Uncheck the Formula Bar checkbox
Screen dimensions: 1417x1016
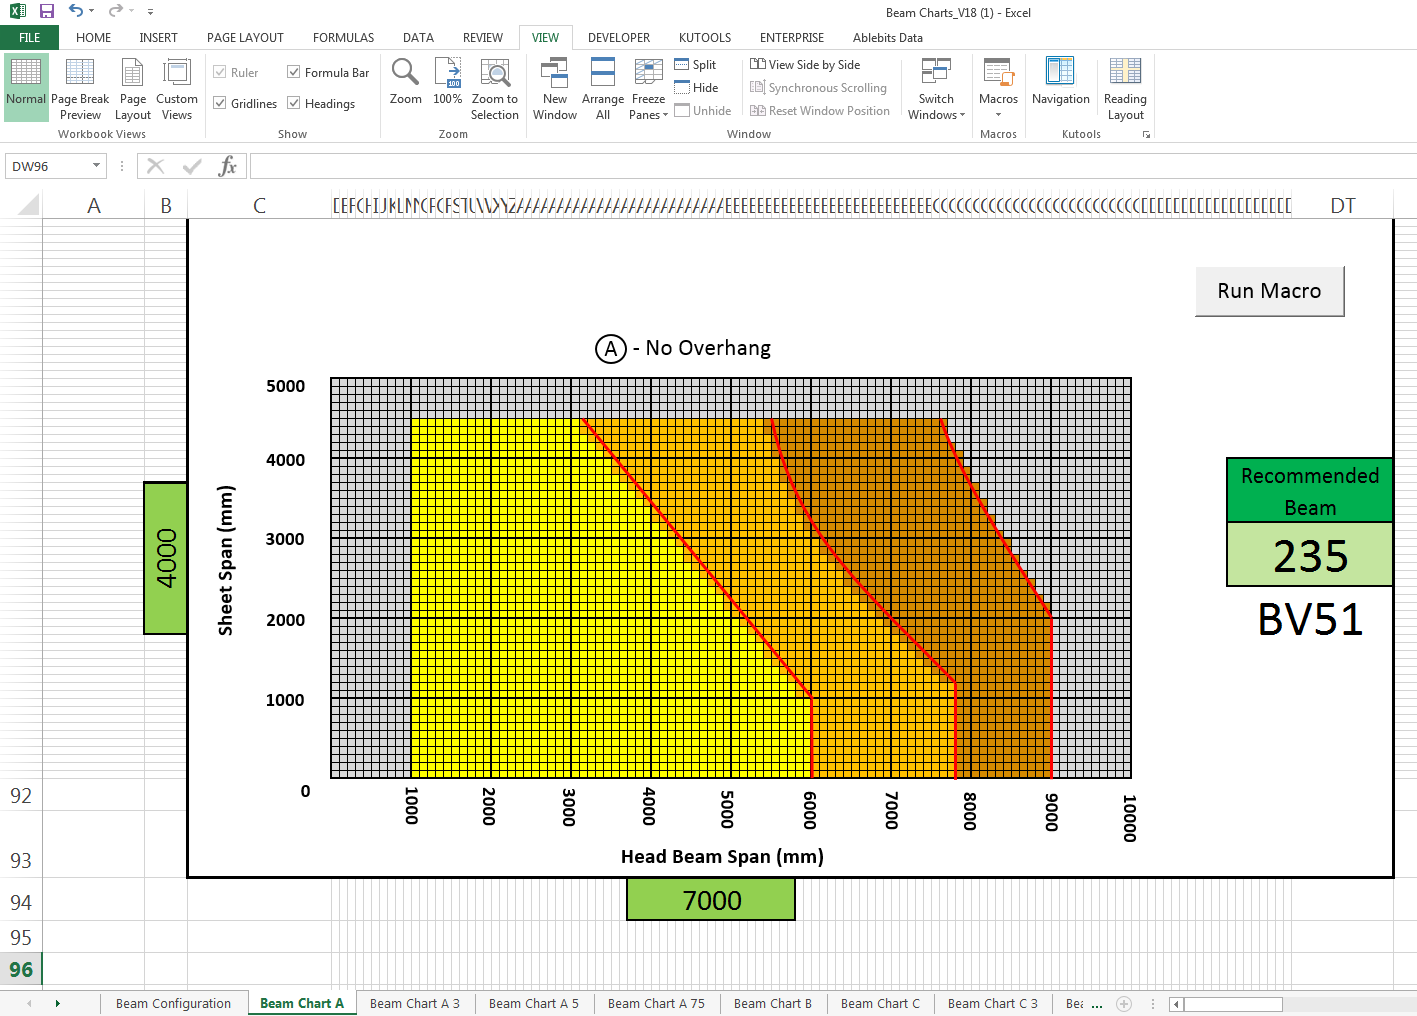[x=294, y=72]
